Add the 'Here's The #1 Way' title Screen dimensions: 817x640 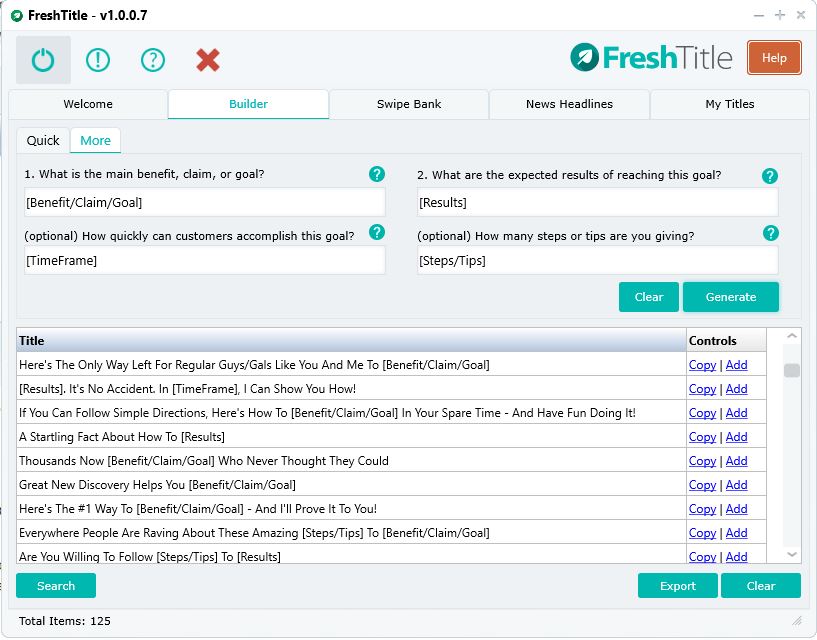(737, 509)
